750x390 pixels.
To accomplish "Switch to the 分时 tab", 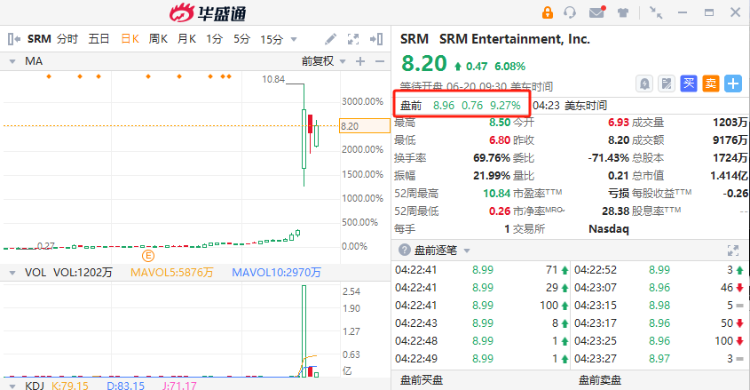I will click(67, 39).
